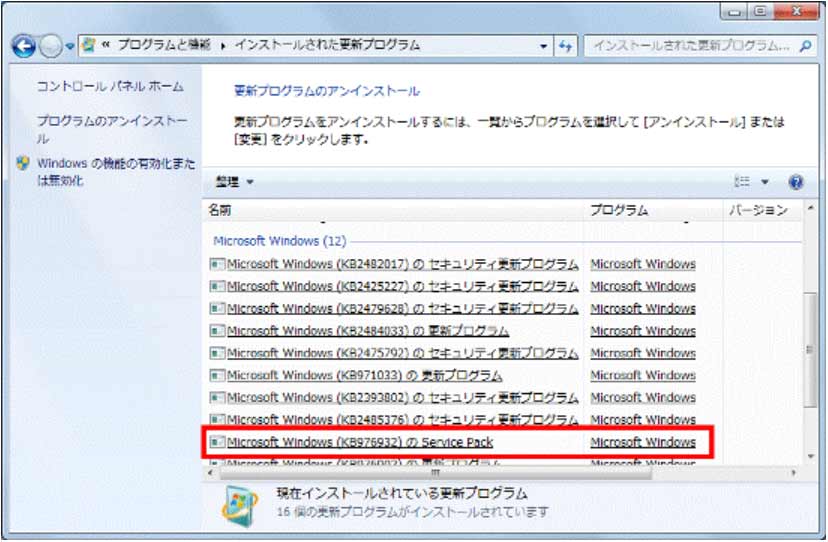Click Microsoft Windows program cell for KB976932

pos(643,442)
